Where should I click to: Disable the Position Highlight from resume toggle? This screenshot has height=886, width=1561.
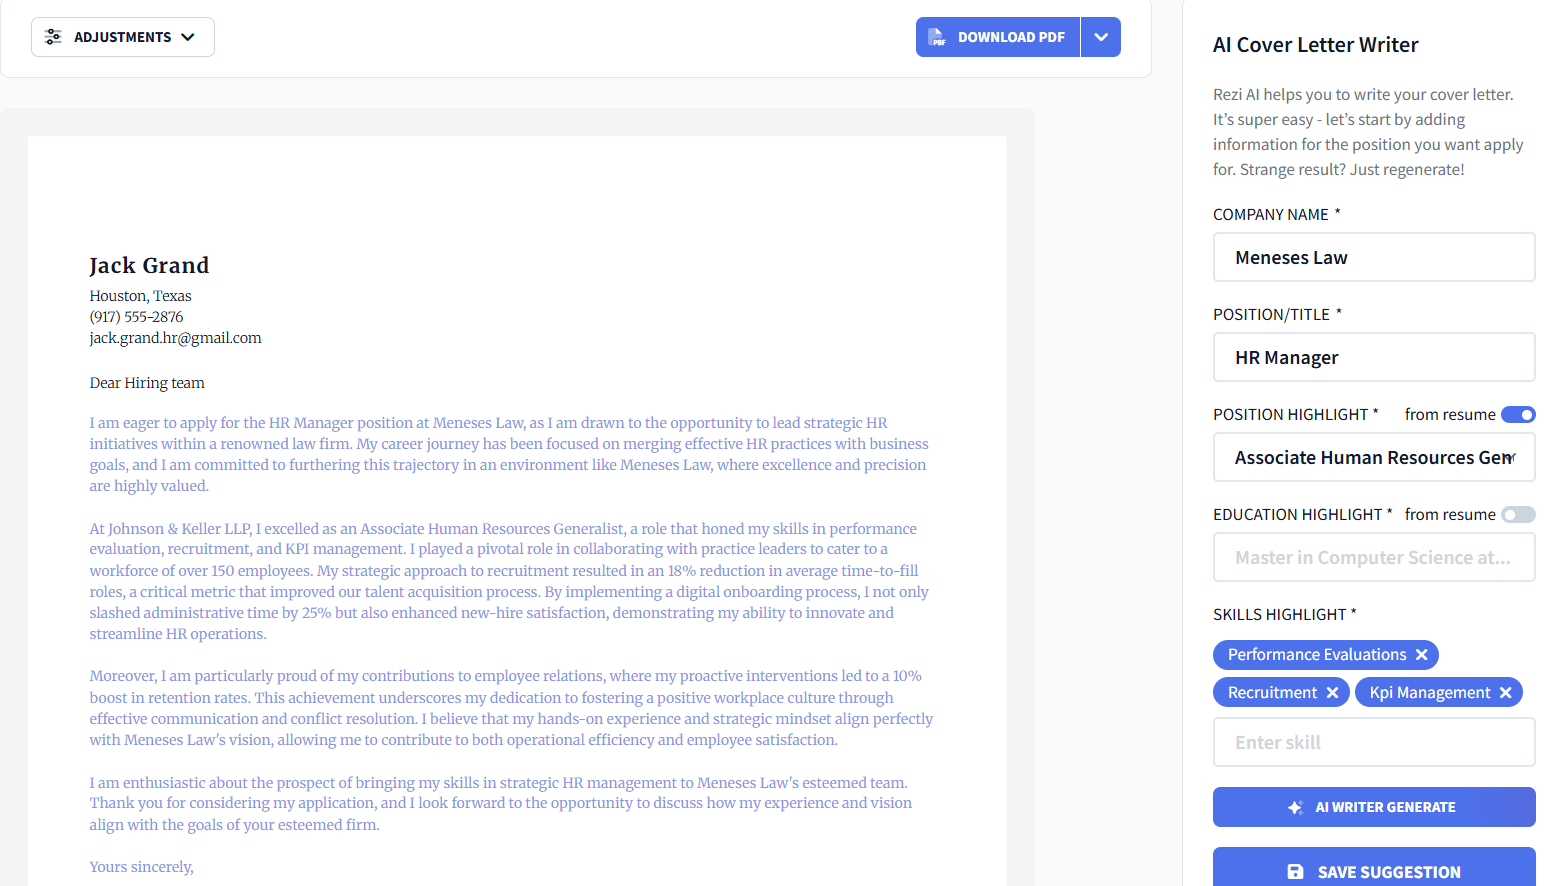tap(1518, 414)
